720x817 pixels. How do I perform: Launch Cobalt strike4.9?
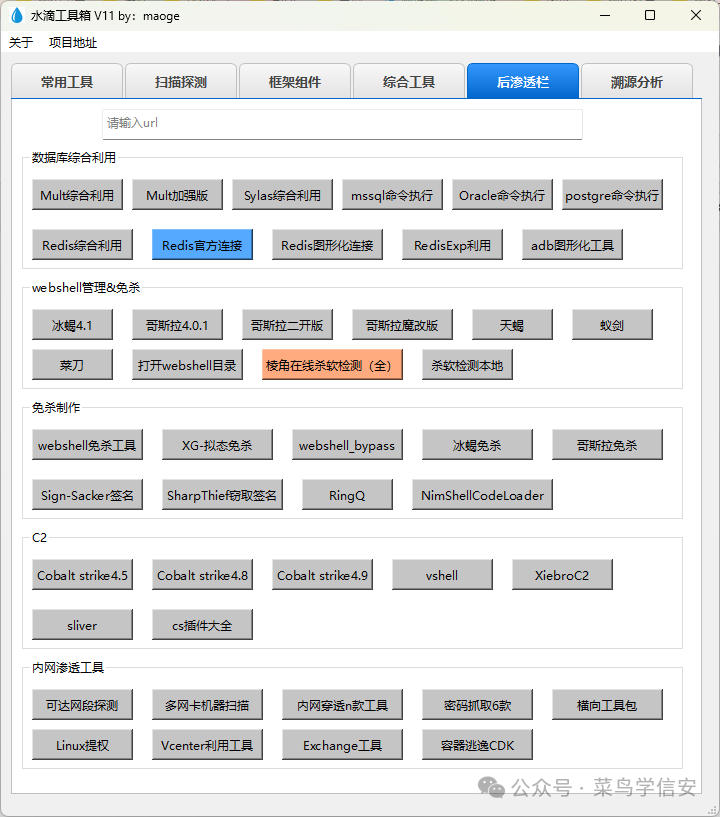point(322,575)
